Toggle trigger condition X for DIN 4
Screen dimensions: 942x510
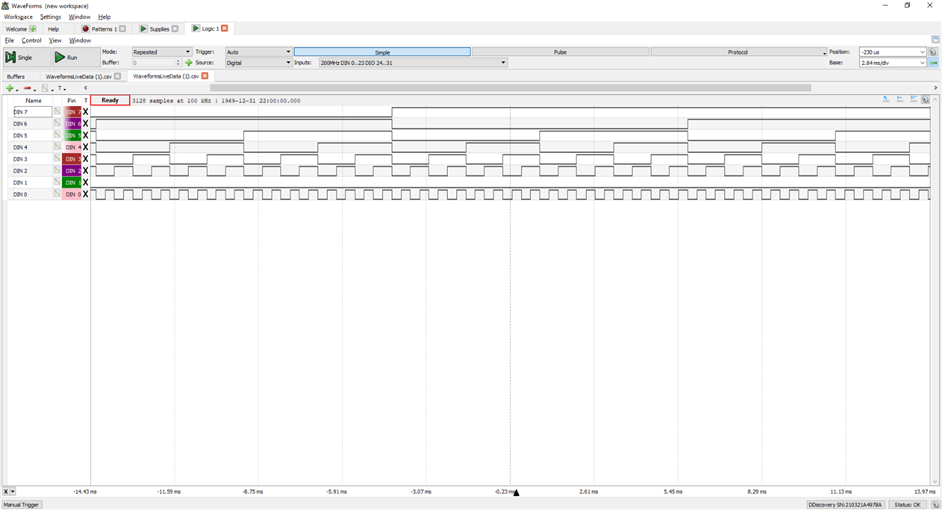coord(85,147)
